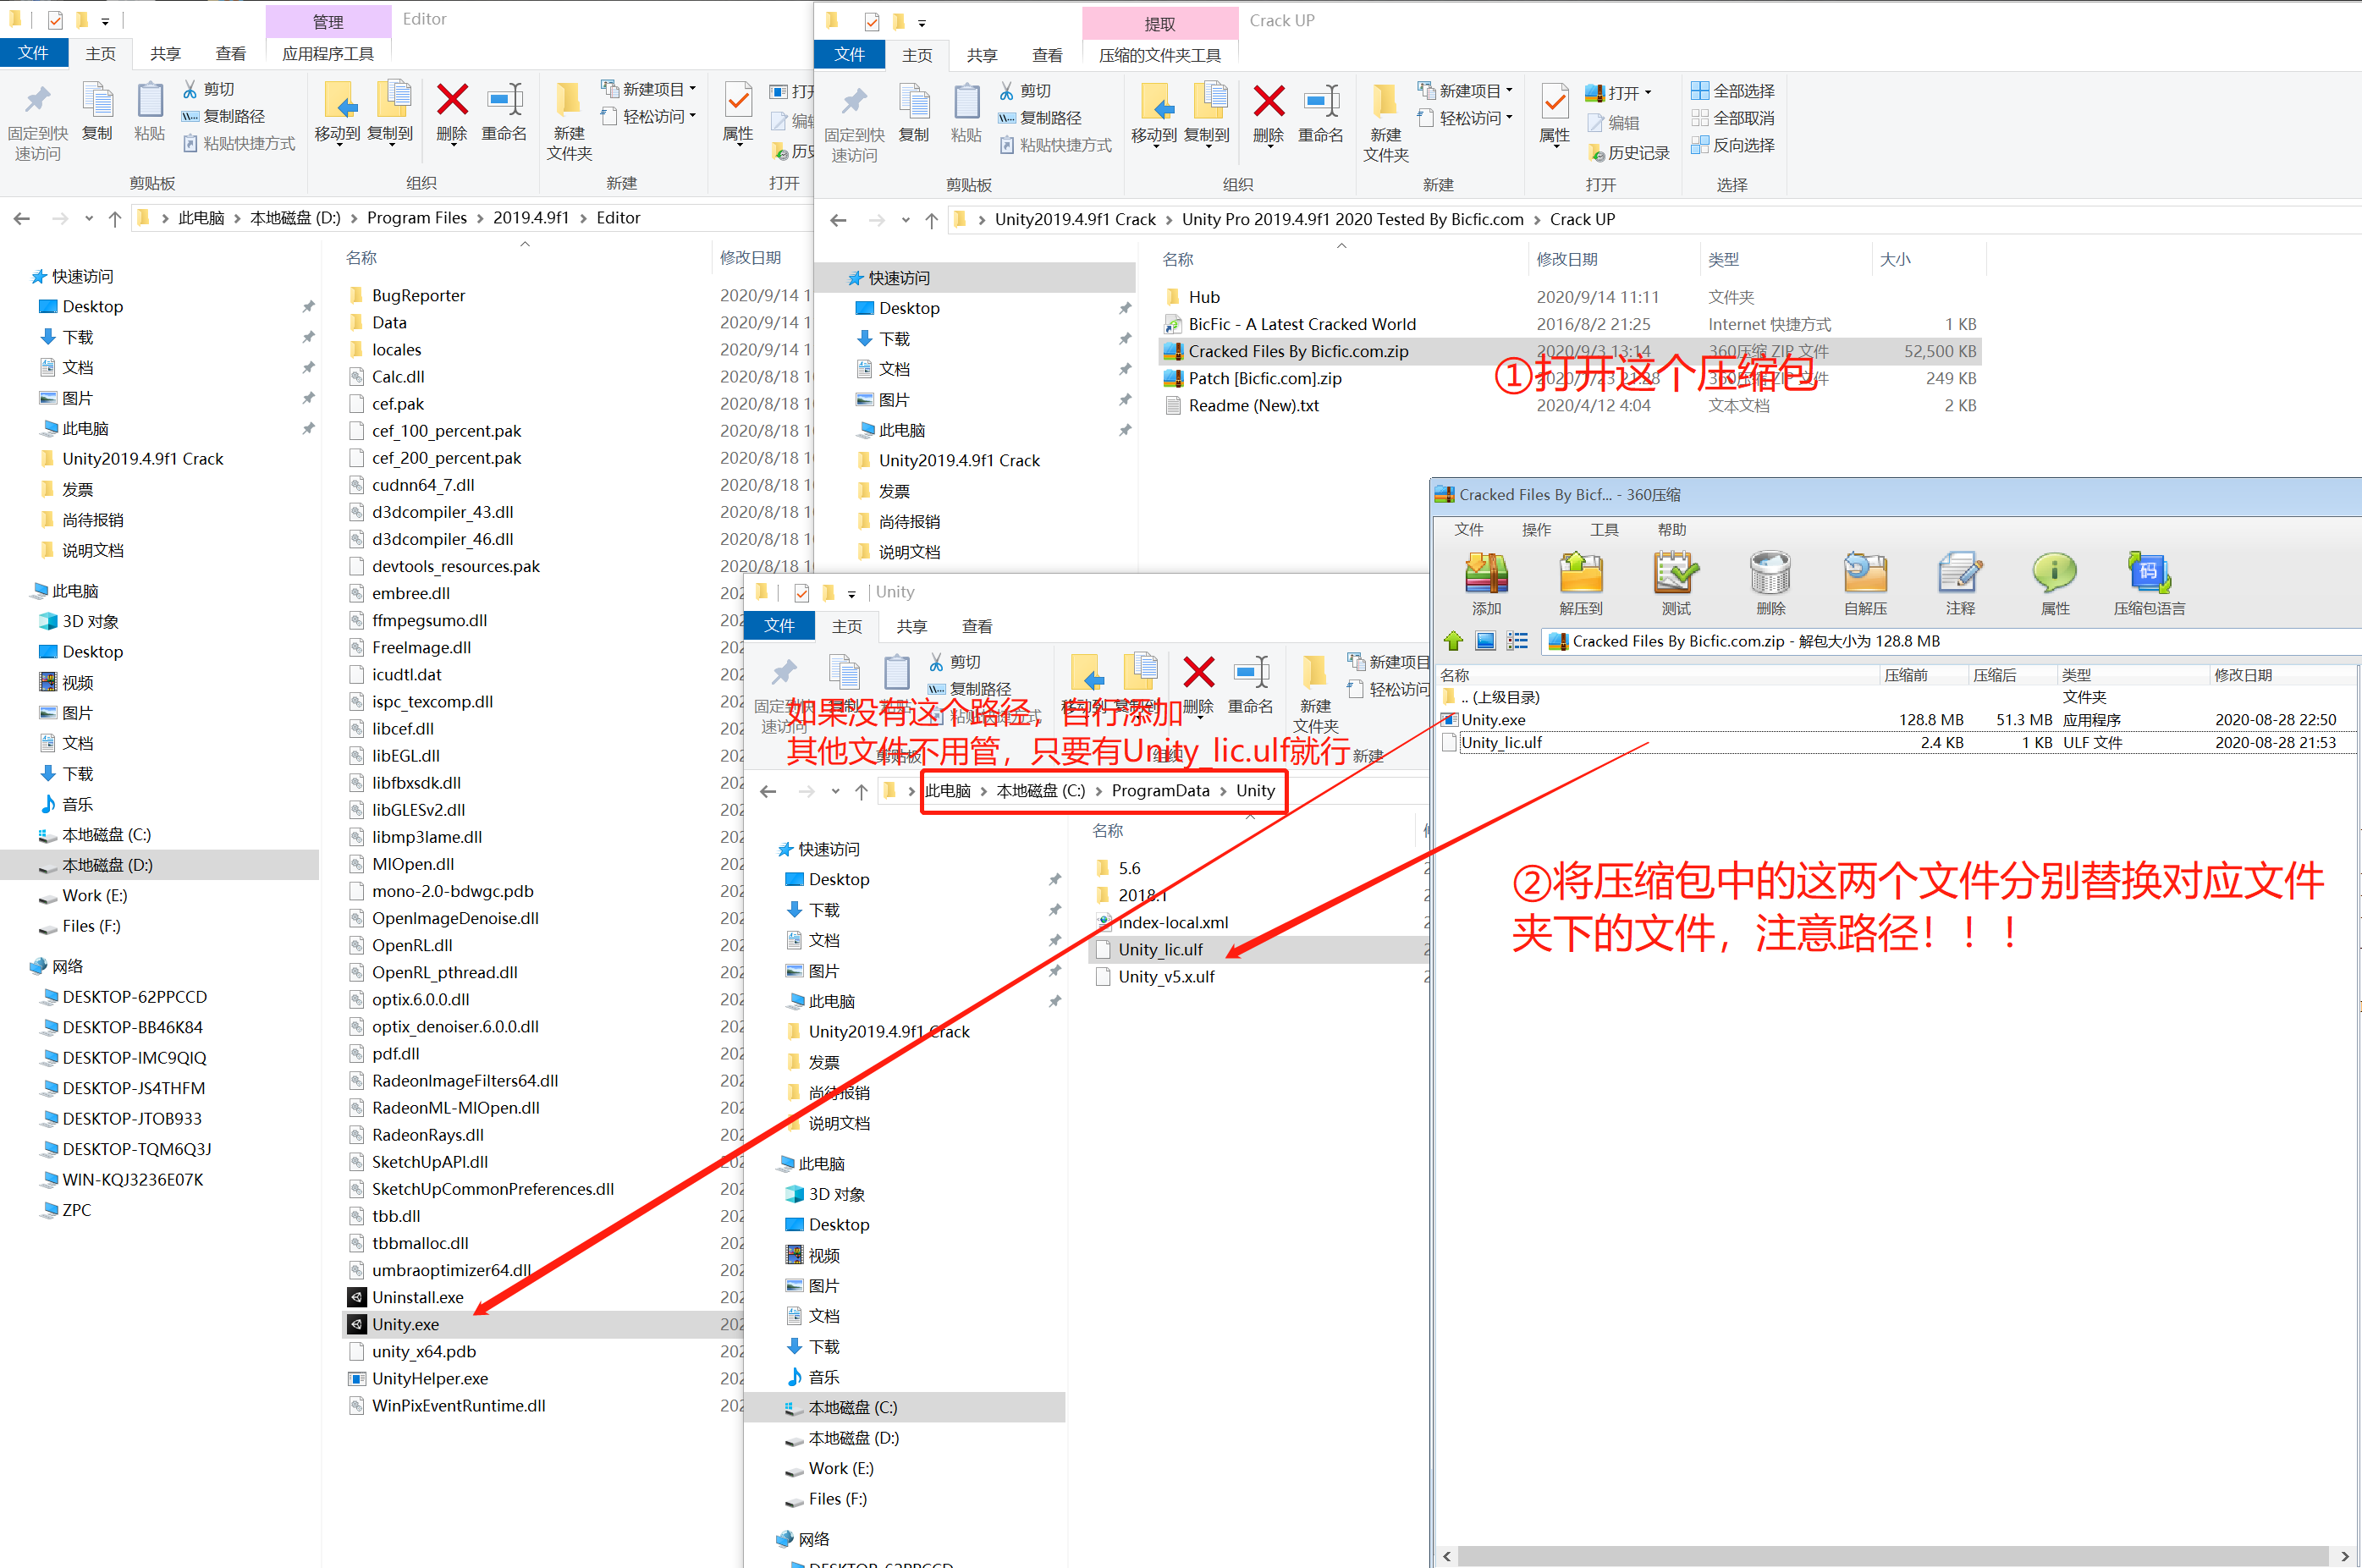Expand recent locations chevron in Crack UP window
The width and height of the screenshot is (2362, 1568).
coord(905,220)
